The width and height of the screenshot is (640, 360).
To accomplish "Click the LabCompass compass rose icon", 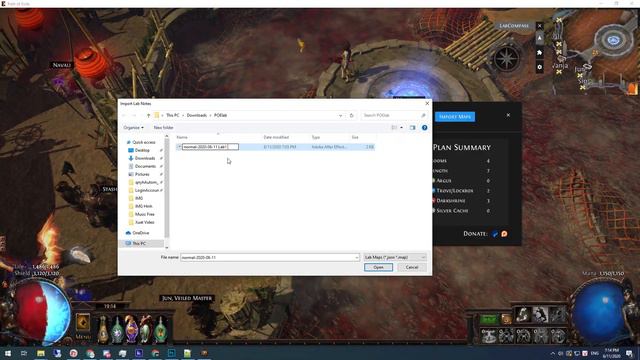I will tap(507, 58).
